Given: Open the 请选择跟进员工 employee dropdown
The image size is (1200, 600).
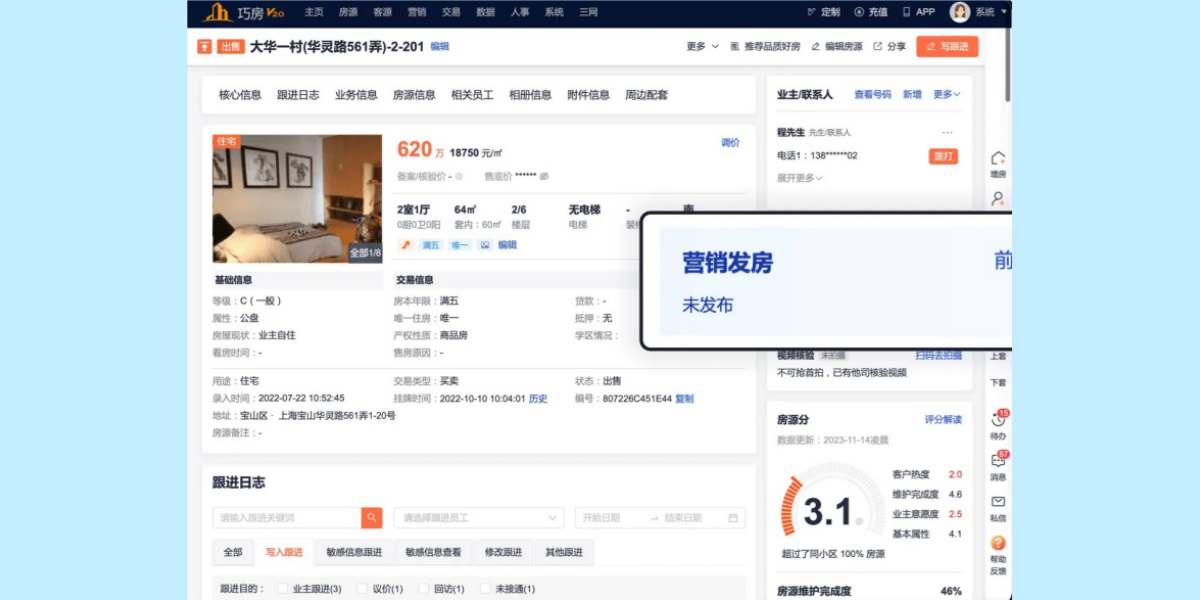Looking at the screenshot, I should click(x=478, y=517).
